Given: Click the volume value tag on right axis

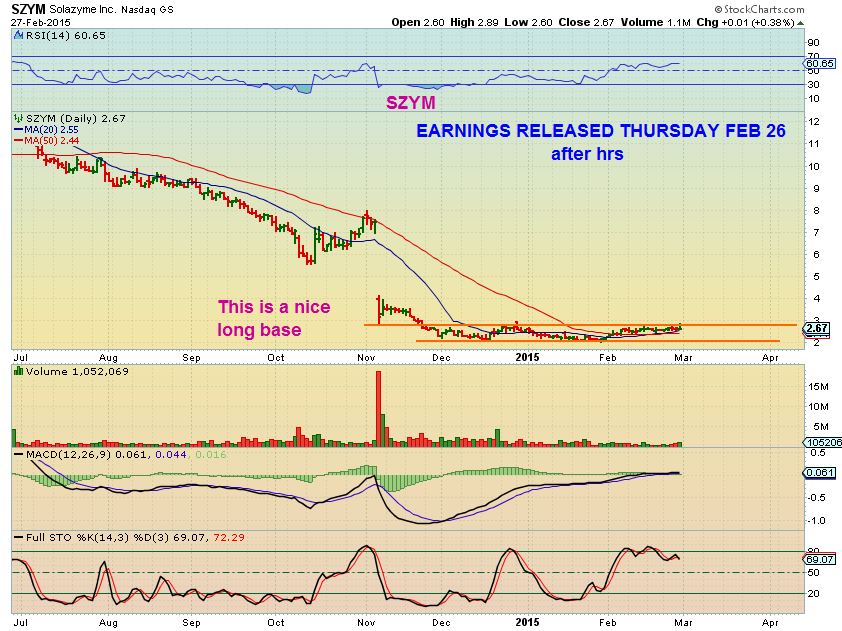Looking at the screenshot, I should coord(823,443).
